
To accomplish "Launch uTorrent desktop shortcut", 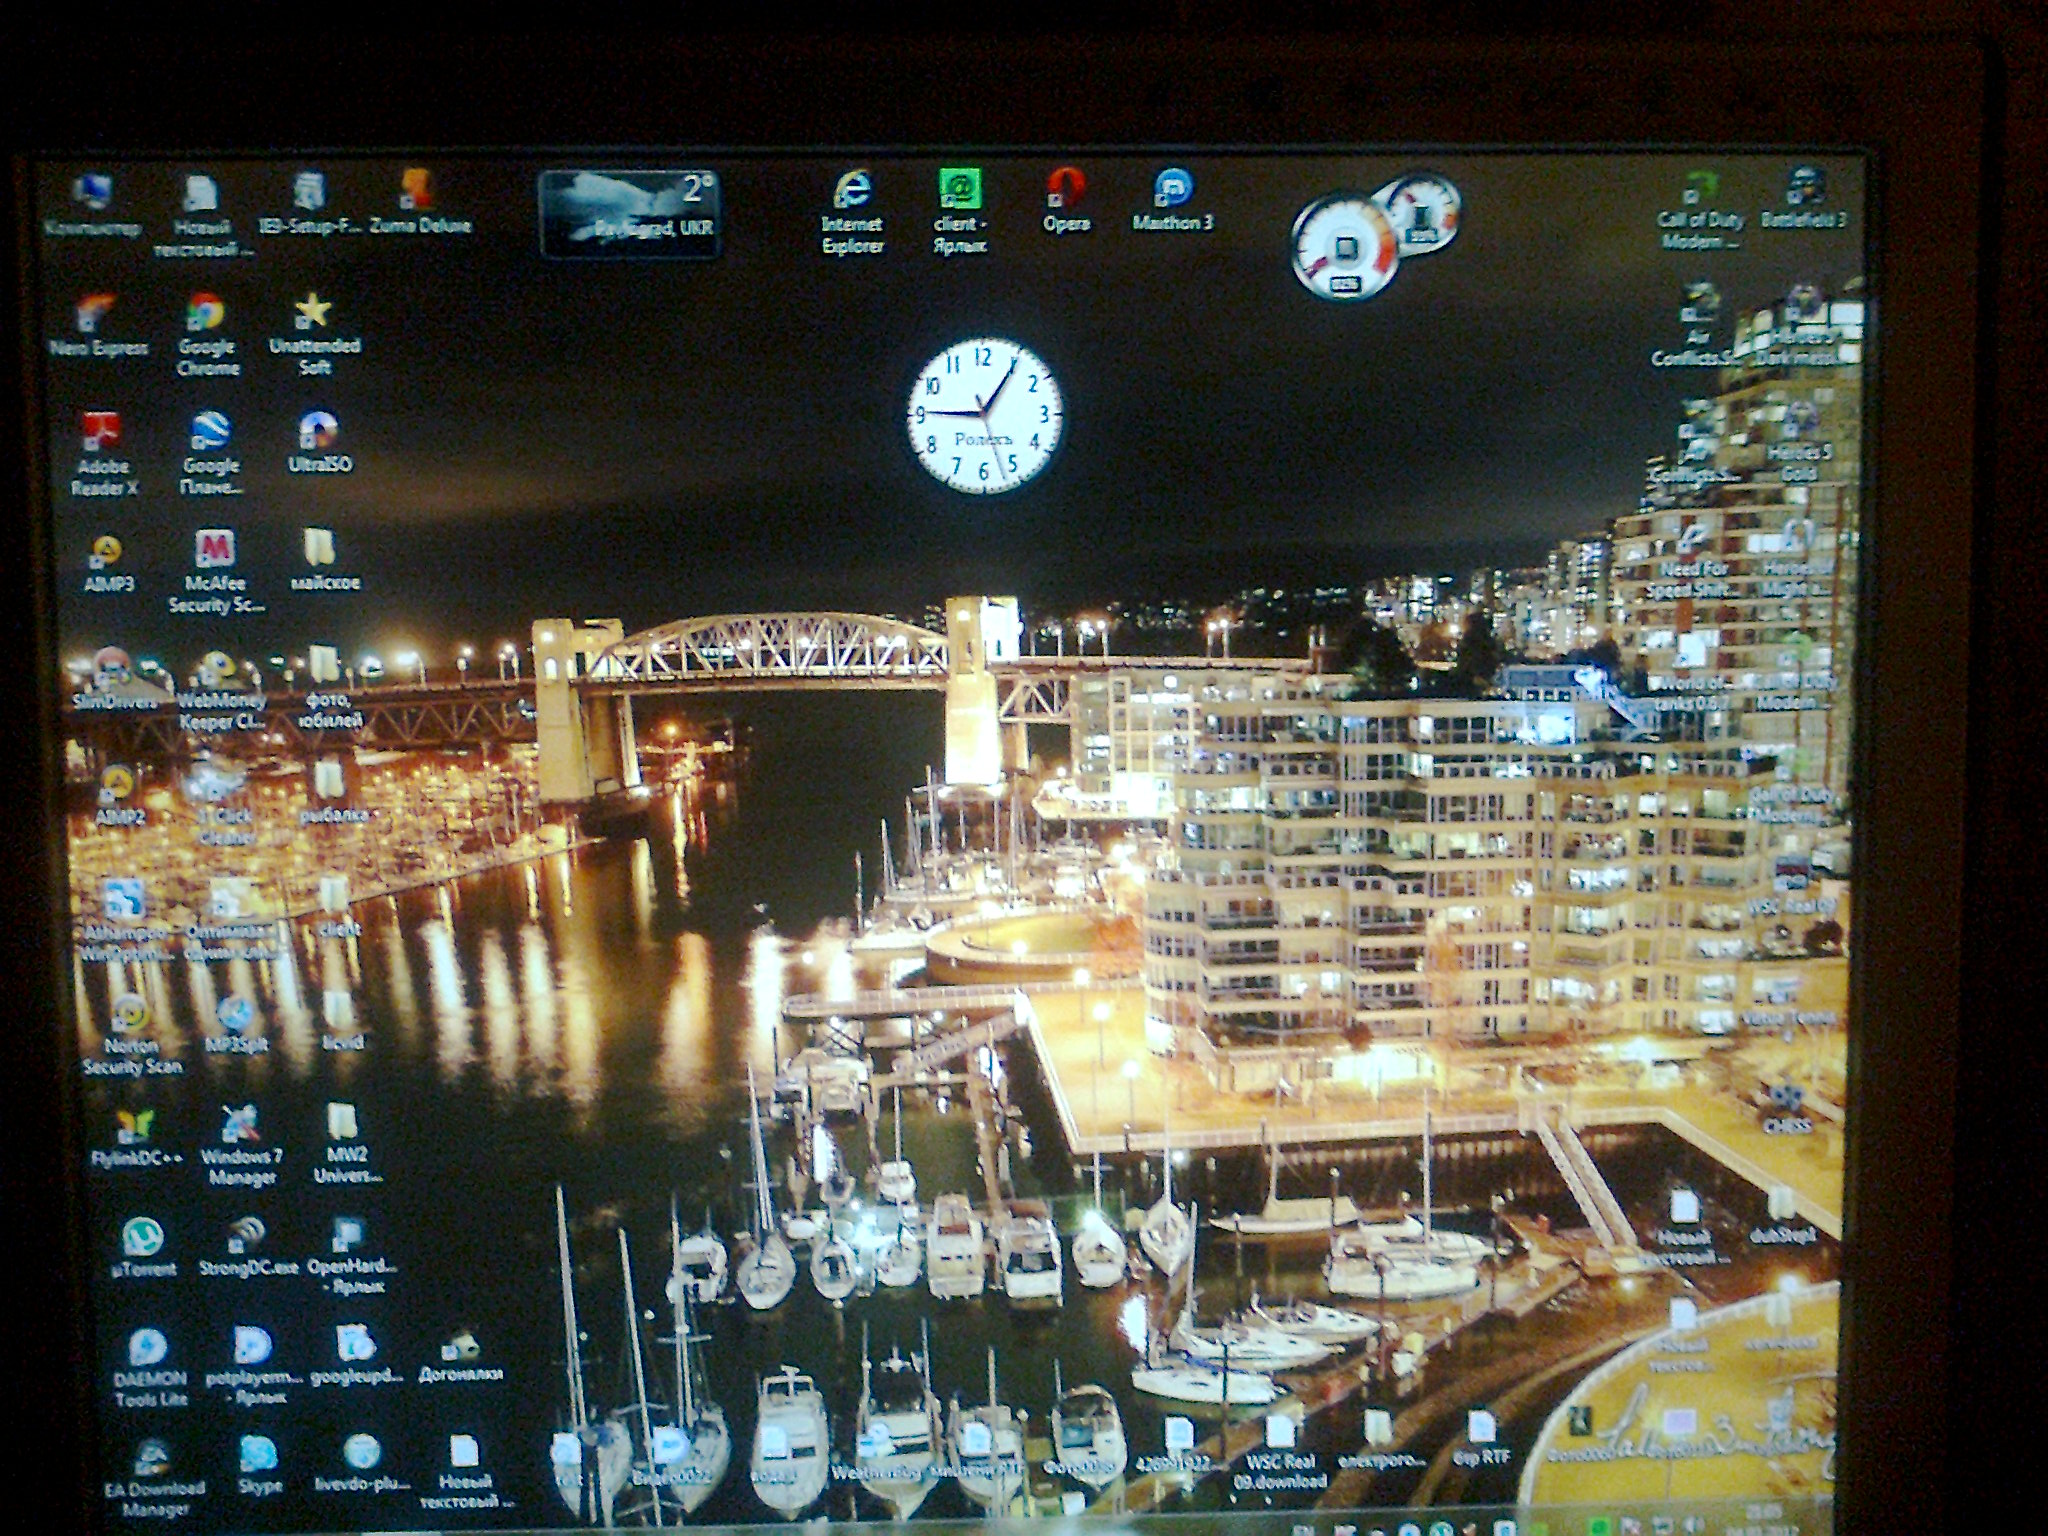I will [x=143, y=1237].
